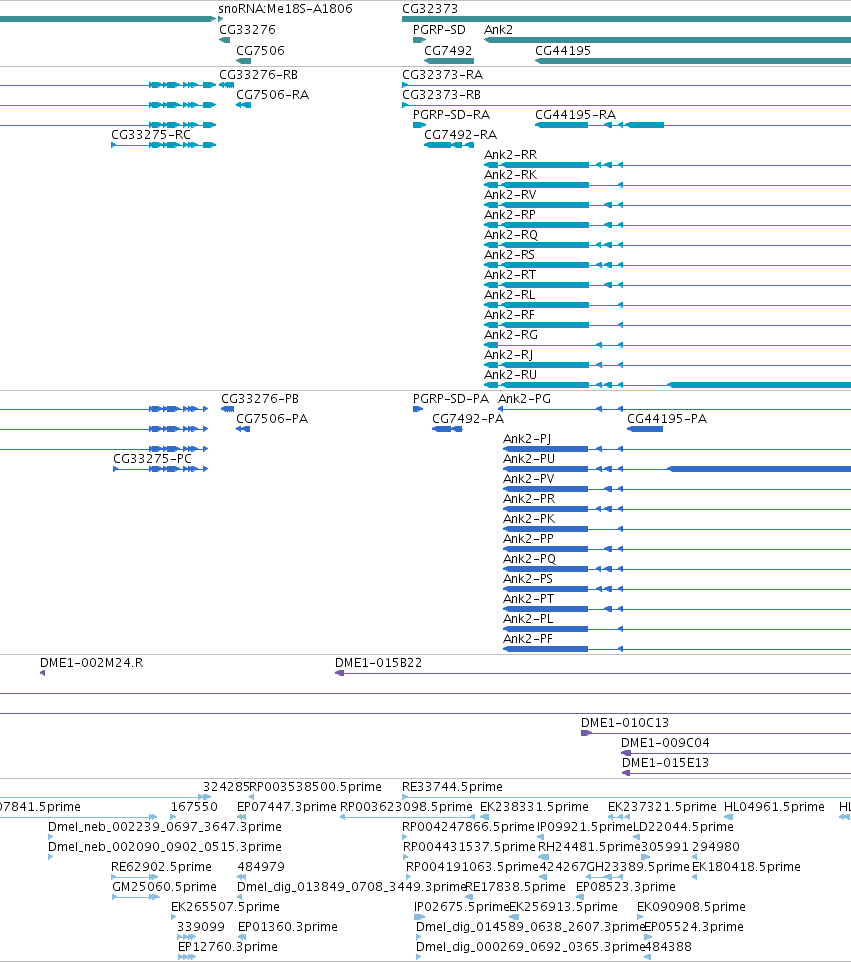851x962 pixels.
Task: Click transcript Ank2-RJ
Action: coord(509,355)
